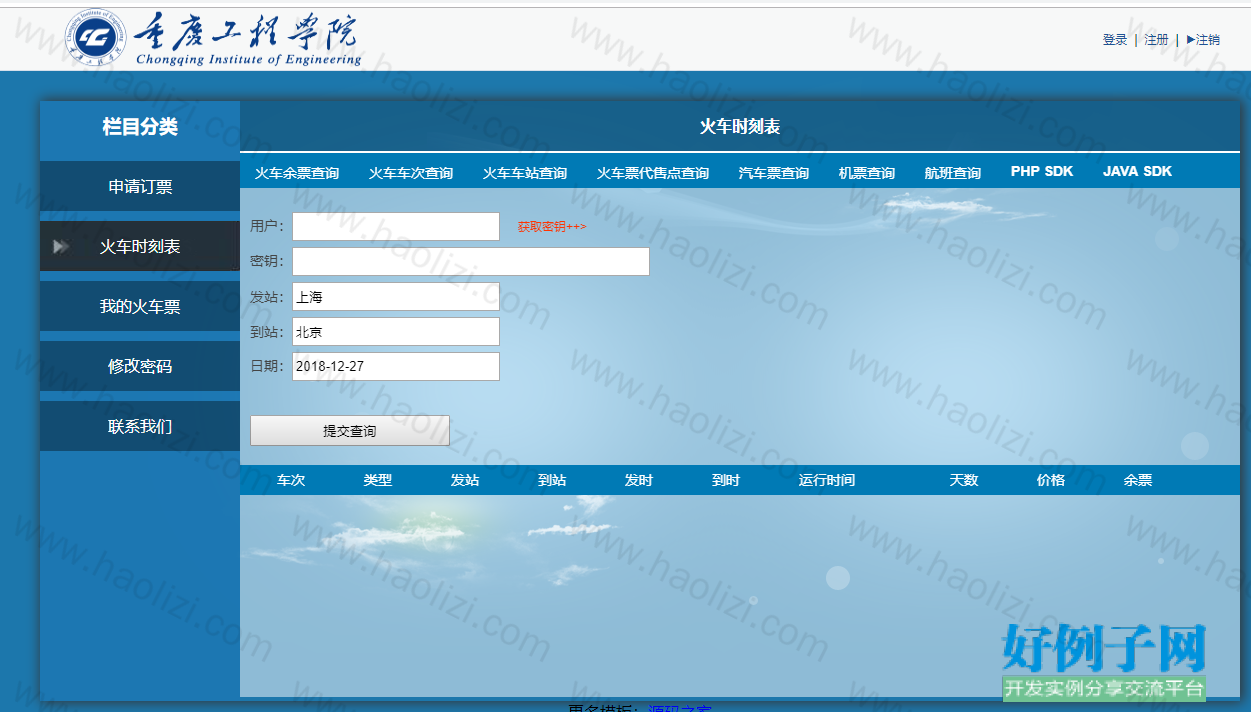Click the 火车时刻表 panel title
Image resolution: width=1251 pixels, height=712 pixels.
[740, 126]
